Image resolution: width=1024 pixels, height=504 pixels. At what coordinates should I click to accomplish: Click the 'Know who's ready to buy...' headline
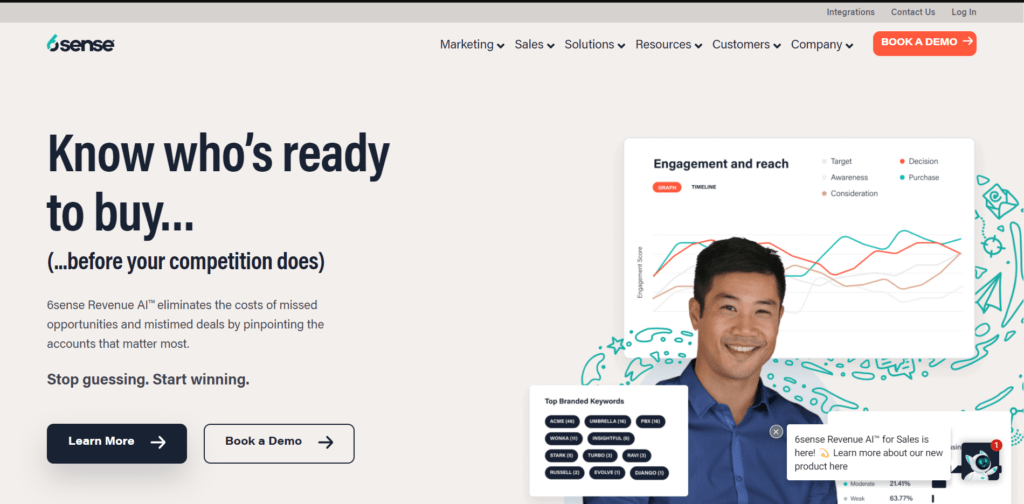[218, 184]
